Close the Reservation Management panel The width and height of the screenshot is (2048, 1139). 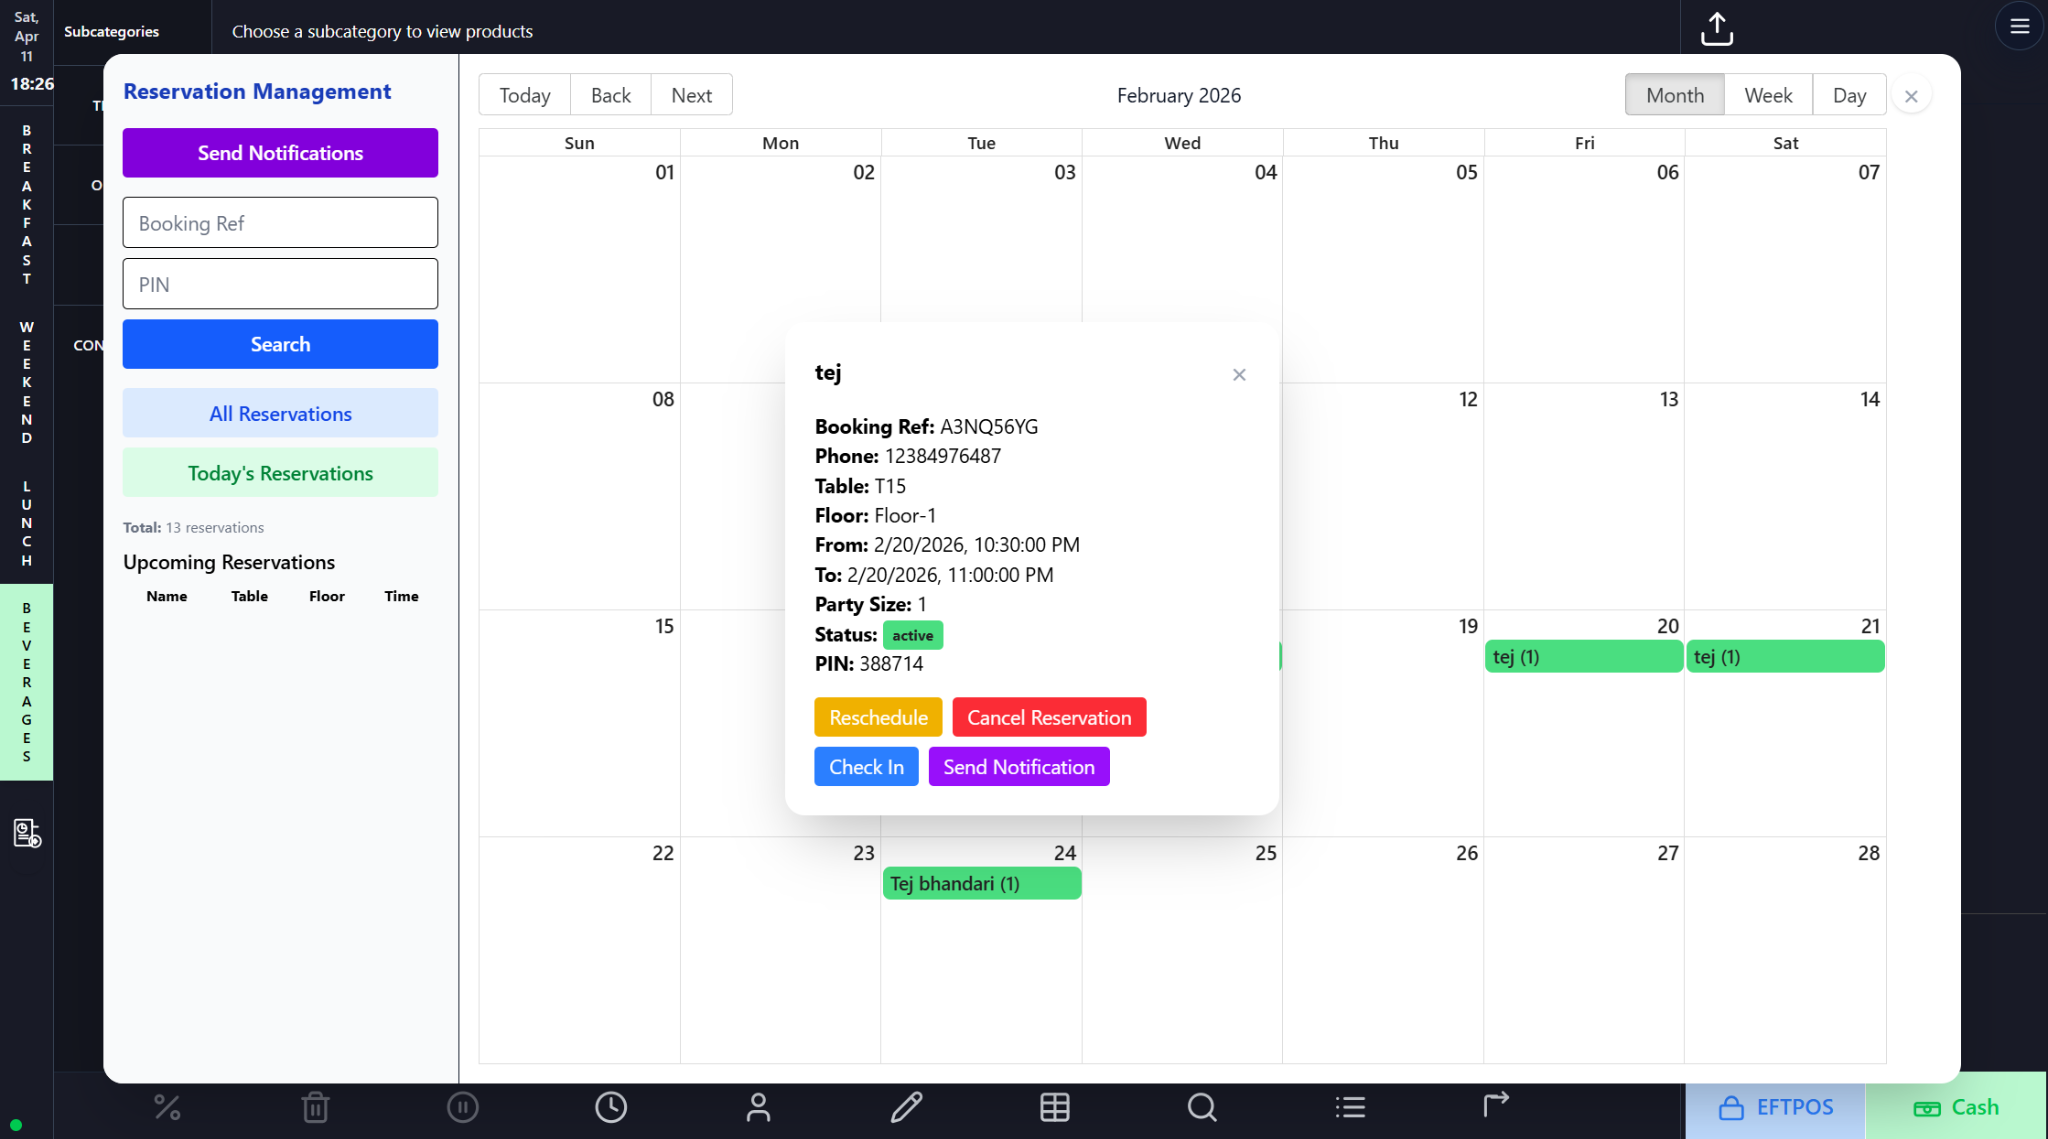pyautogui.click(x=1911, y=96)
